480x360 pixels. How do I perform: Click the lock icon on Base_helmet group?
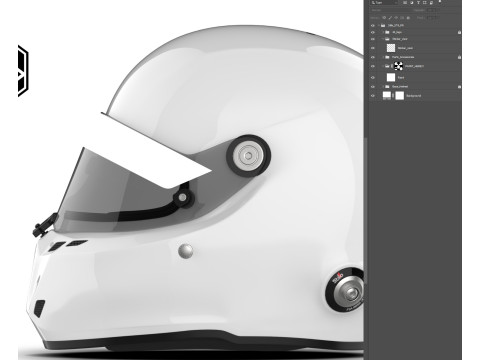point(459,87)
